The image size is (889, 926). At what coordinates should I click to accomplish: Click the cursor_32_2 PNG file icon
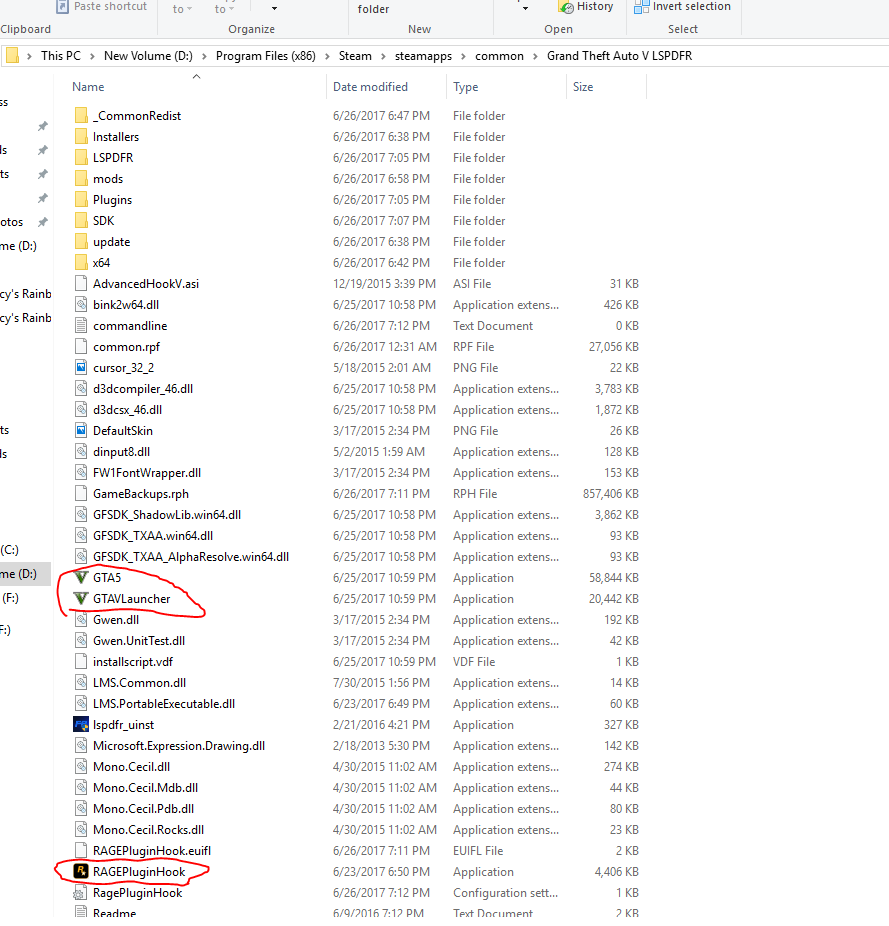click(x=82, y=367)
